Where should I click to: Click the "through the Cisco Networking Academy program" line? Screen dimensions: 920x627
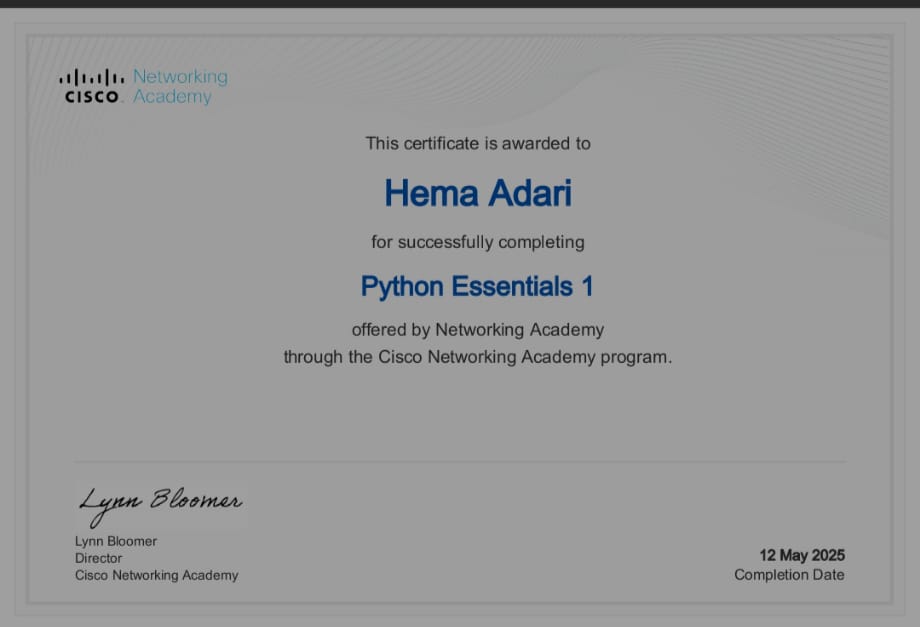click(x=477, y=357)
